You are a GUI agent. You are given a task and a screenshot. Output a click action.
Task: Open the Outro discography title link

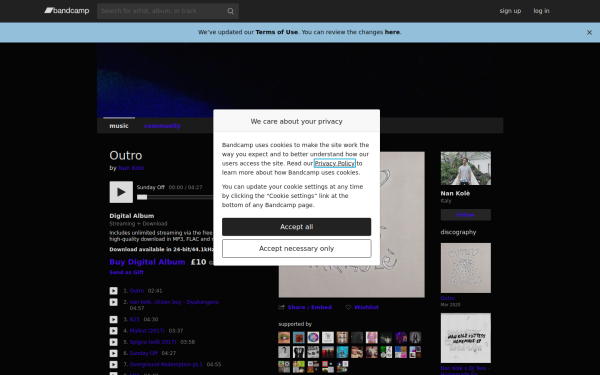tap(448, 298)
